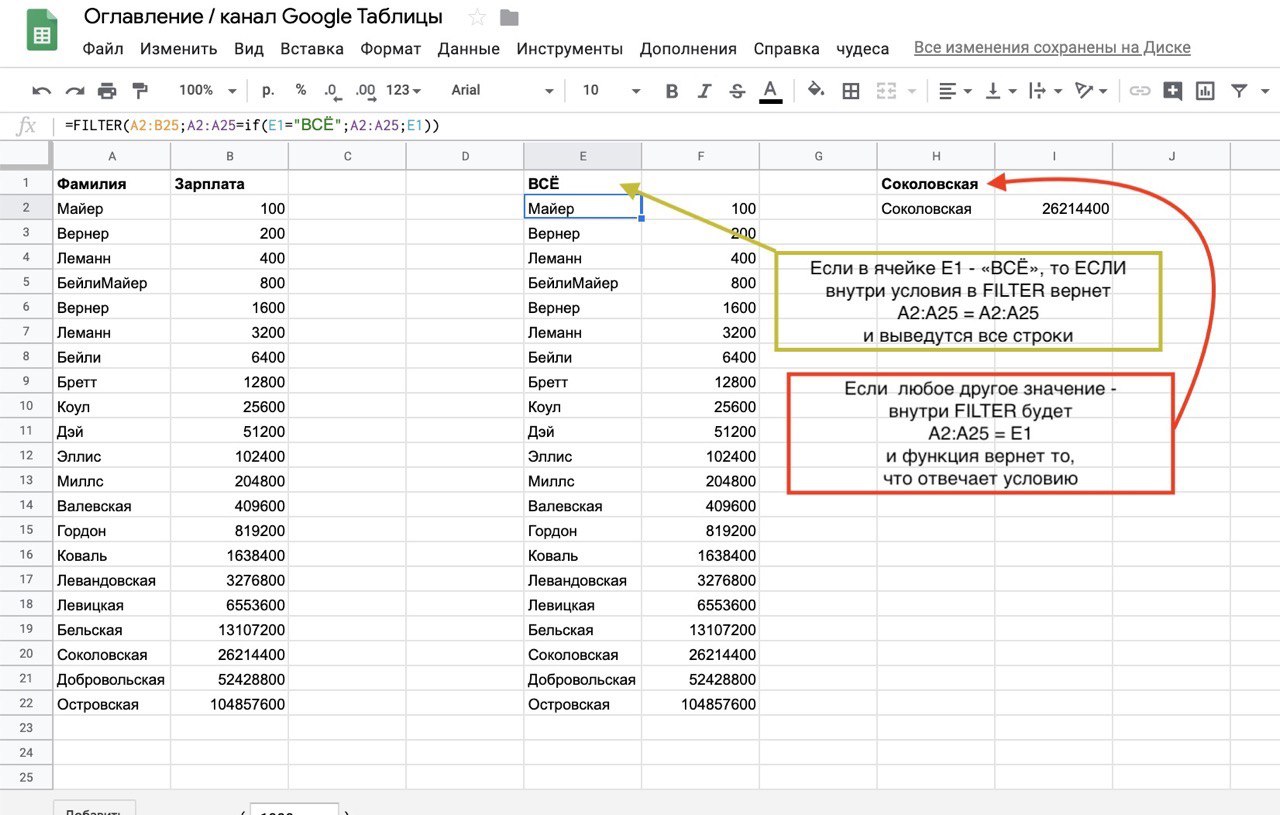Viewport: 1280px width, 815px height.
Task: Select the paint format roller tool
Action: tap(140, 90)
